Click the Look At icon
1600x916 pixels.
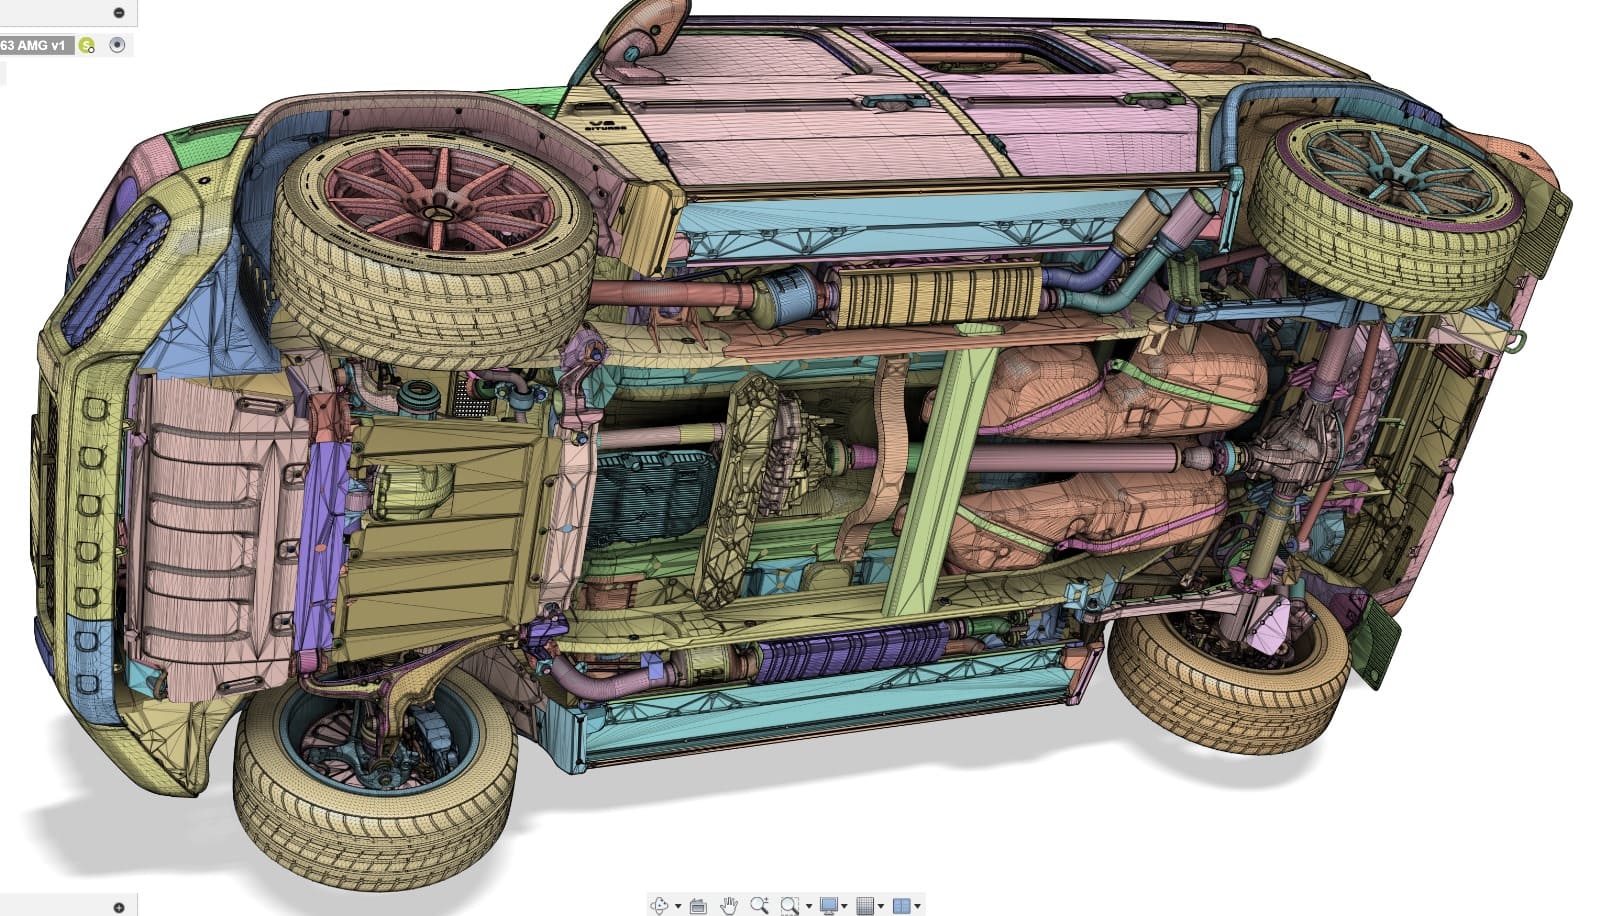pos(698,906)
